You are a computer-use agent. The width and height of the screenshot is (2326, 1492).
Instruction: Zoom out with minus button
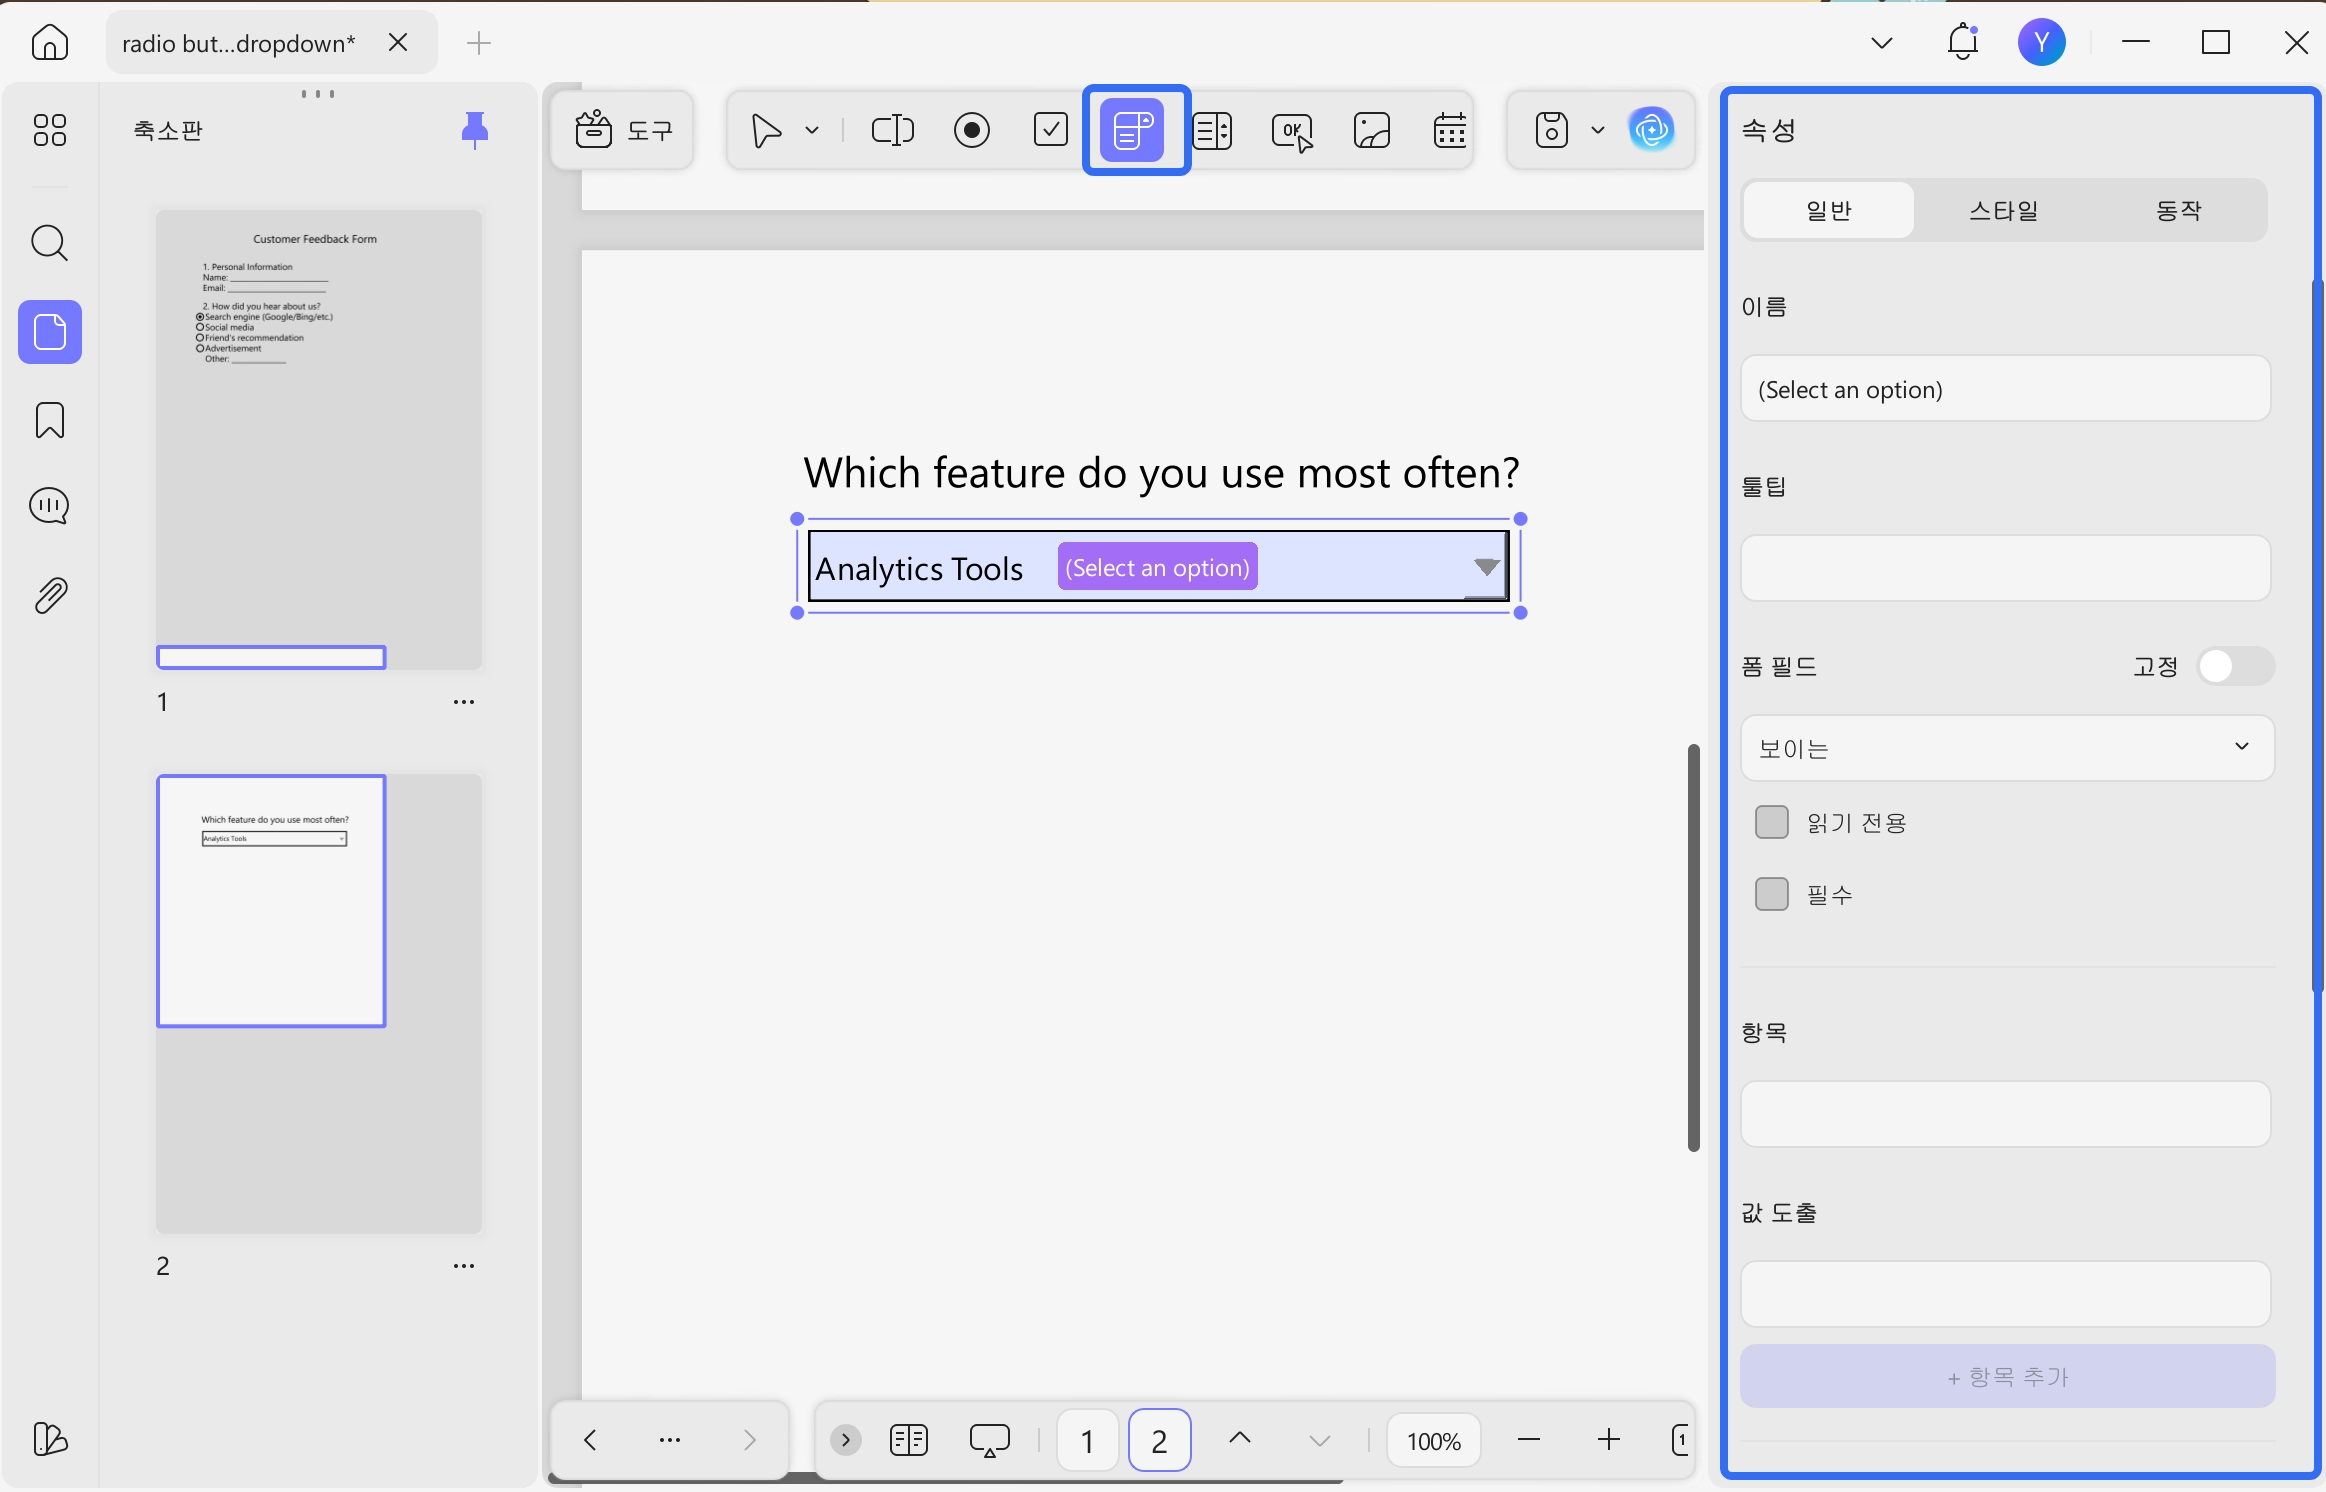[1529, 1440]
